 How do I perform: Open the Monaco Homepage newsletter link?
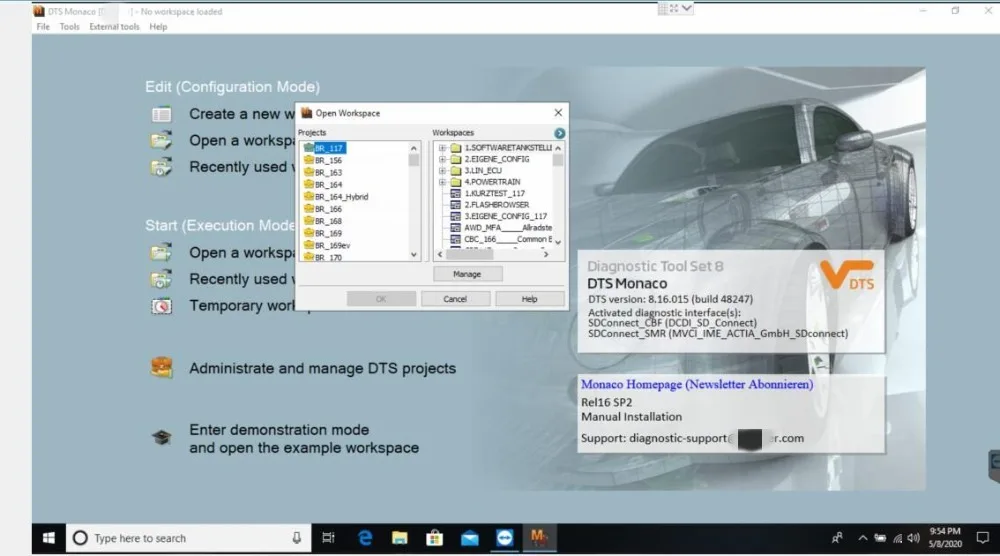pyautogui.click(x=696, y=384)
